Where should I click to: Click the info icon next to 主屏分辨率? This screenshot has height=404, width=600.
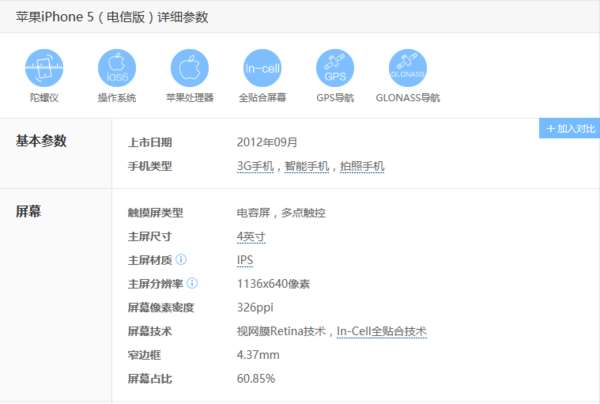click(192, 283)
